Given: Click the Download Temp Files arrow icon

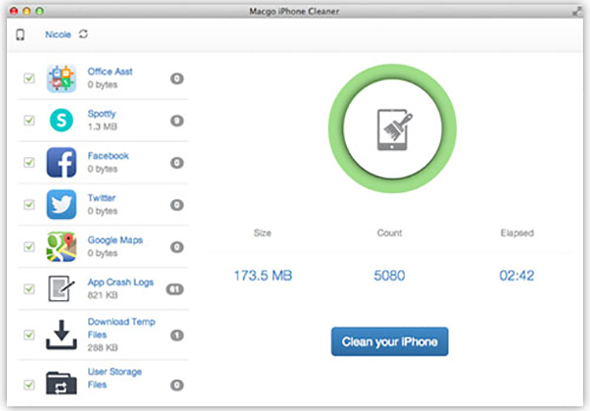Looking at the screenshot, I should click(x=61, y=335).
